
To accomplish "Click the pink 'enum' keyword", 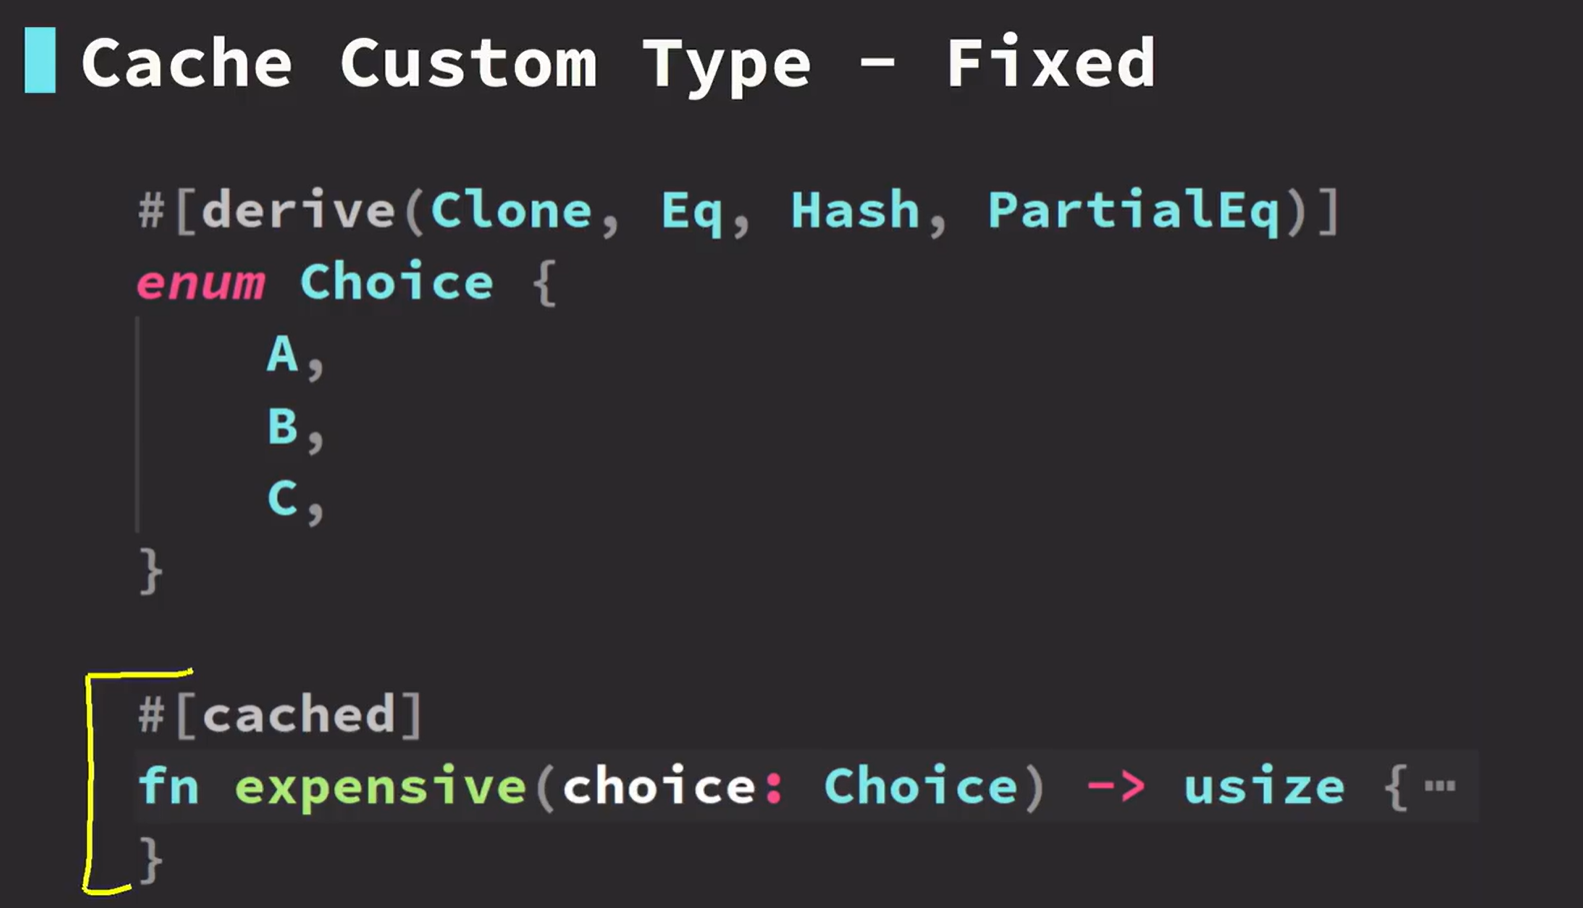I will click(x=201, y=284).
